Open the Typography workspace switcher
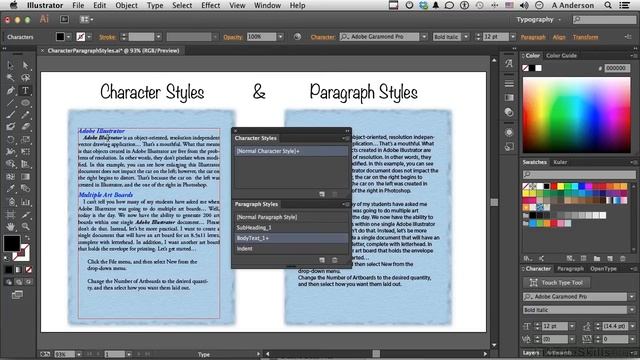The width and height of the screenshot is (640, 360). click(x=539, y=19)
